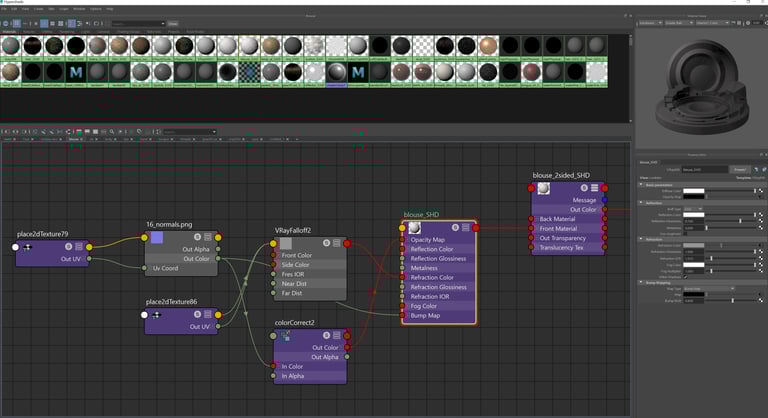768x418 pixels.
Task: Click view-mode lines icon on blouse_2sided_SHD node
Action: coord(594,188)
